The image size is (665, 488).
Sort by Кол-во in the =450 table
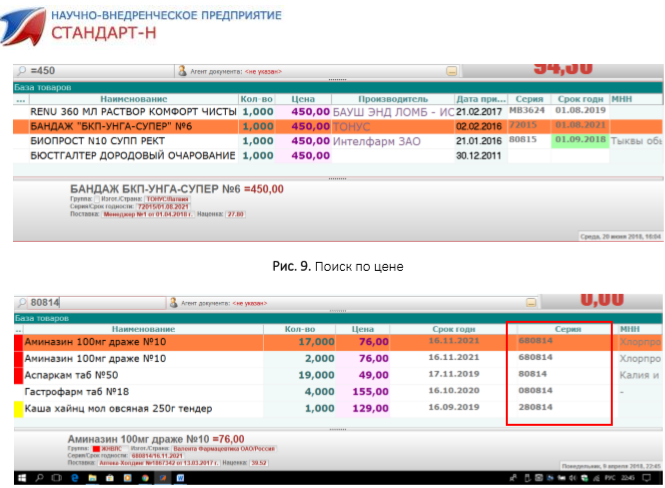tap(257, 99)
